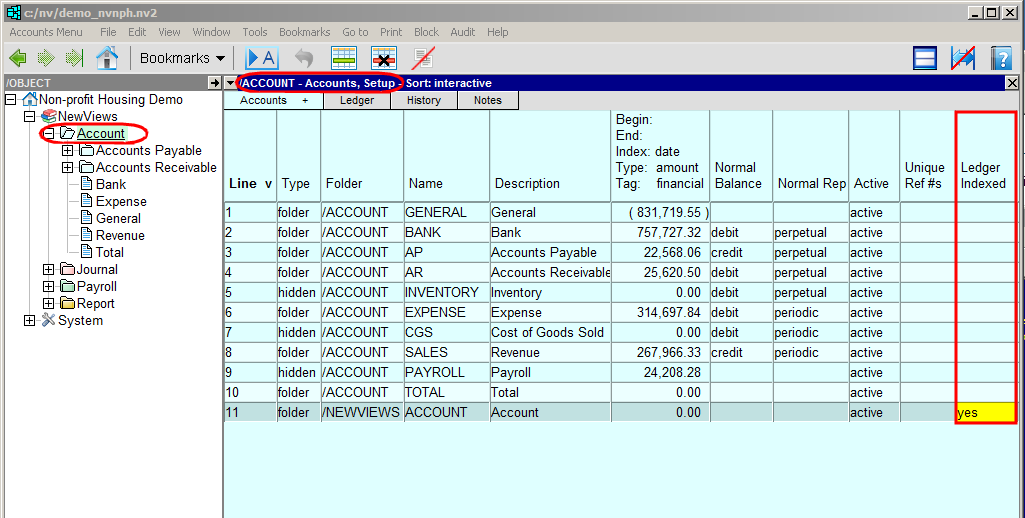Select the Bank account in tree
Viewport: 1025px width, 518px height.
[x=111, y=185]
